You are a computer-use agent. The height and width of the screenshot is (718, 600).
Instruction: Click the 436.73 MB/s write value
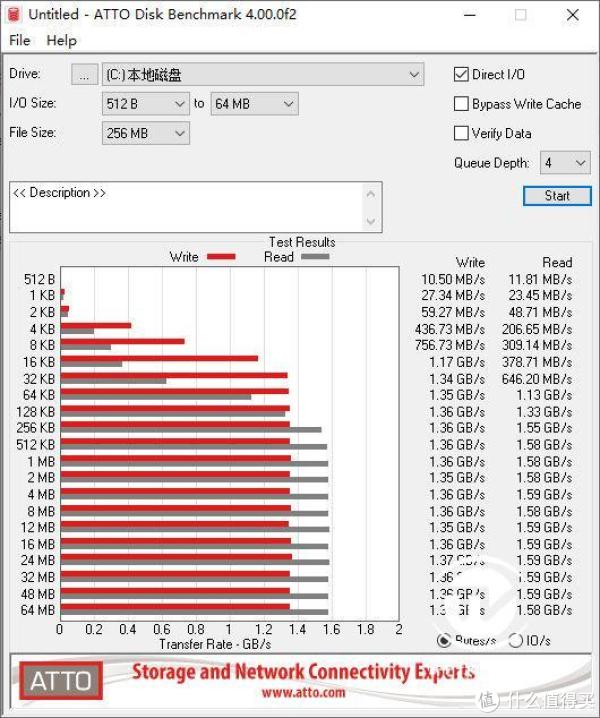[x=450, y=329]
